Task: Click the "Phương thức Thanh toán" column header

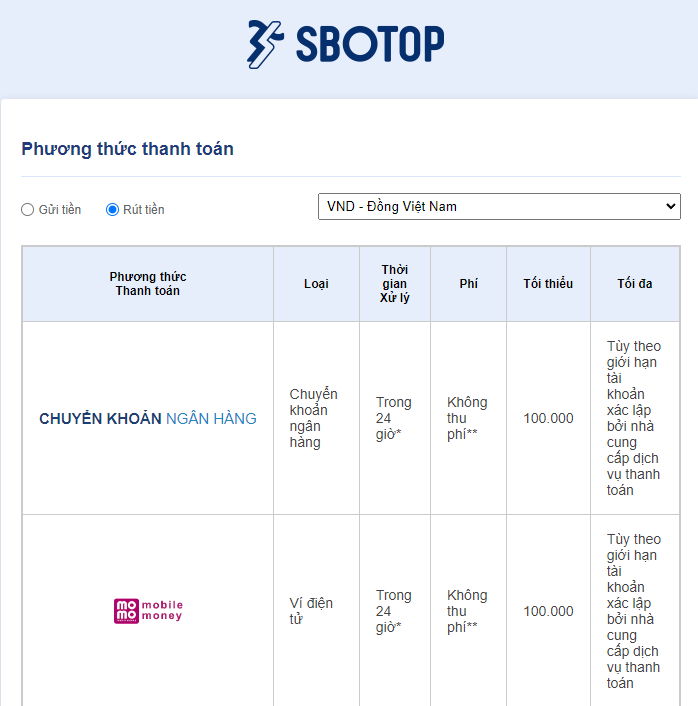Action: coord(148,284)
